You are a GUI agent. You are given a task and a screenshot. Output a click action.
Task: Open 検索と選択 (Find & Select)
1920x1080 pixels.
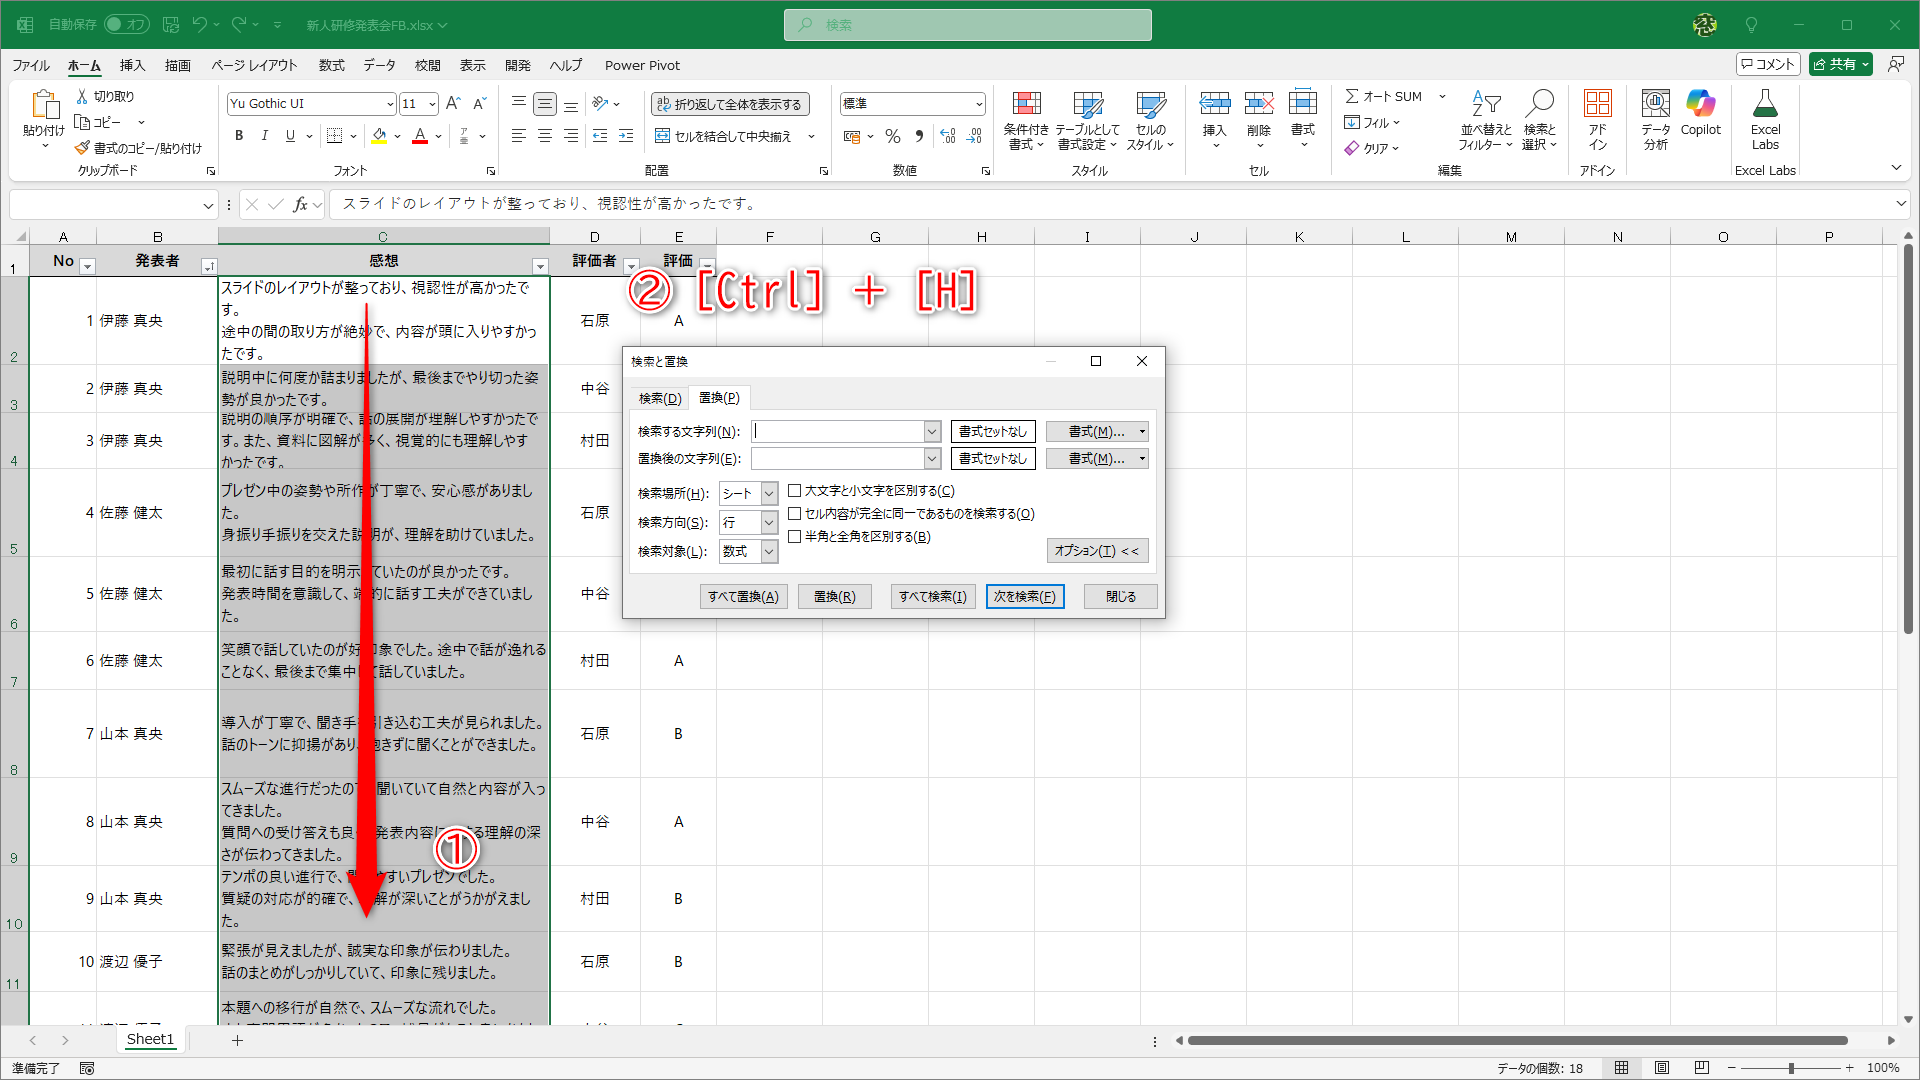tap(1539, 120)
